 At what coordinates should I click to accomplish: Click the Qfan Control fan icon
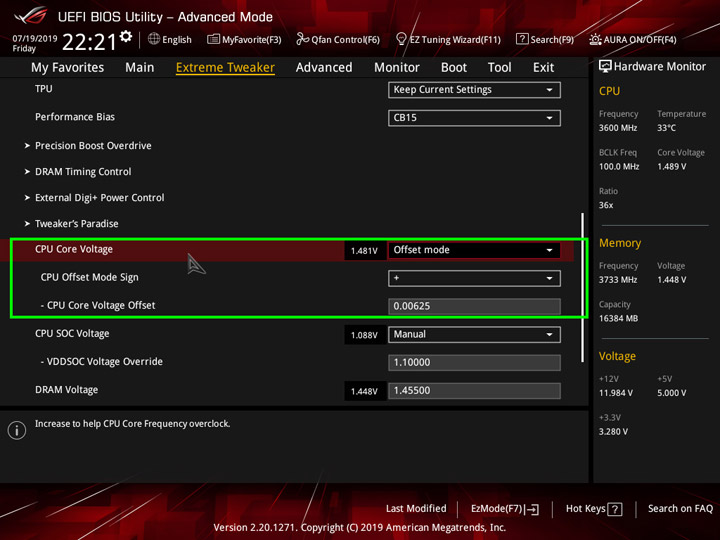point(302,39)
